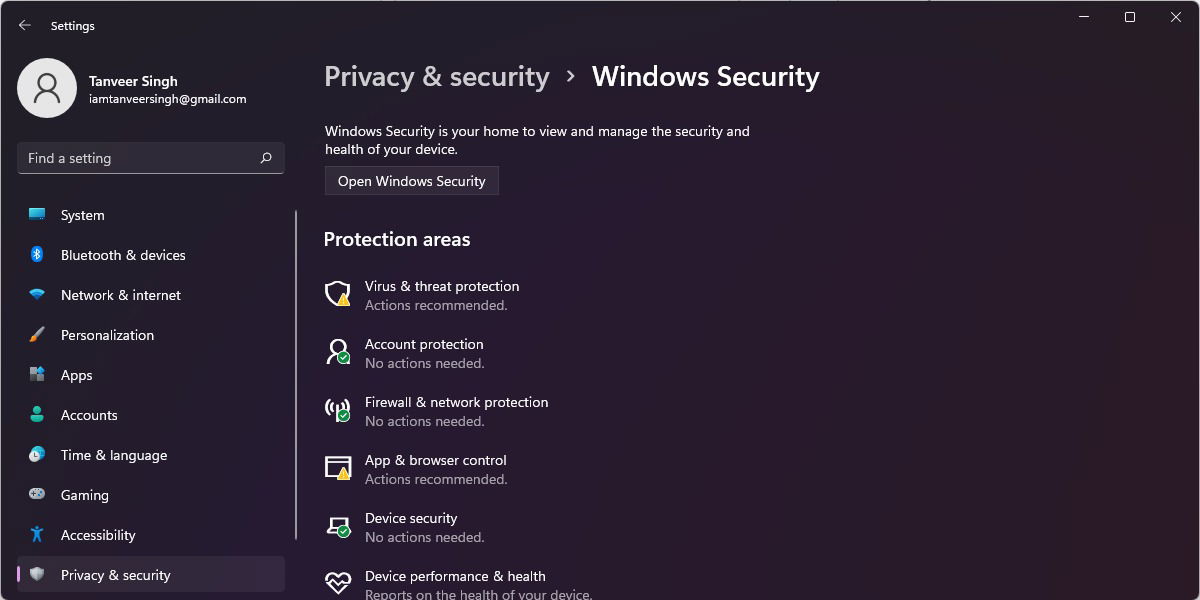Image resolution: width=1200 pixels, height=600 pixels.
Task: Navigate to Privacy & security breadcrumb
Action: (x=437, y=77)
